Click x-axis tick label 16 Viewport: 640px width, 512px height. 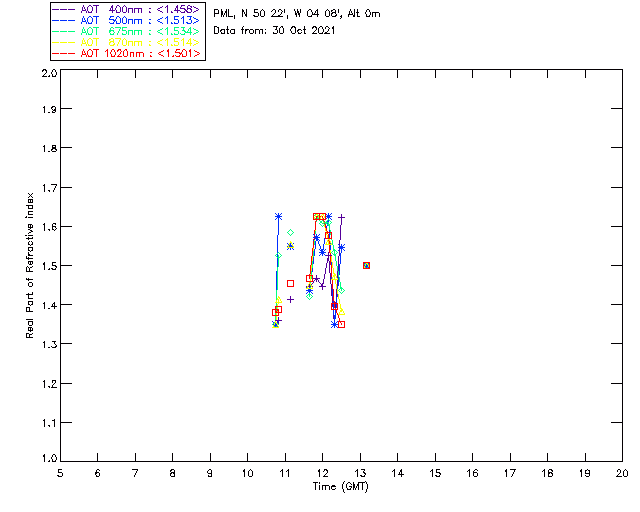tap(473, 473)
